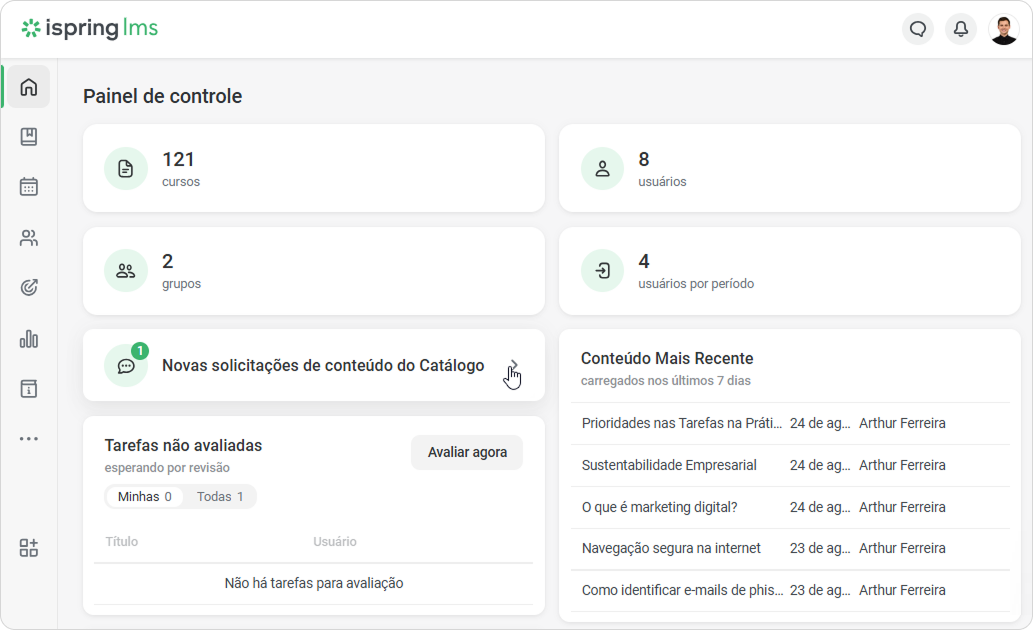1033x630 pixels.
Task: Open the reports bar chart icon
Action: (28, 339)
